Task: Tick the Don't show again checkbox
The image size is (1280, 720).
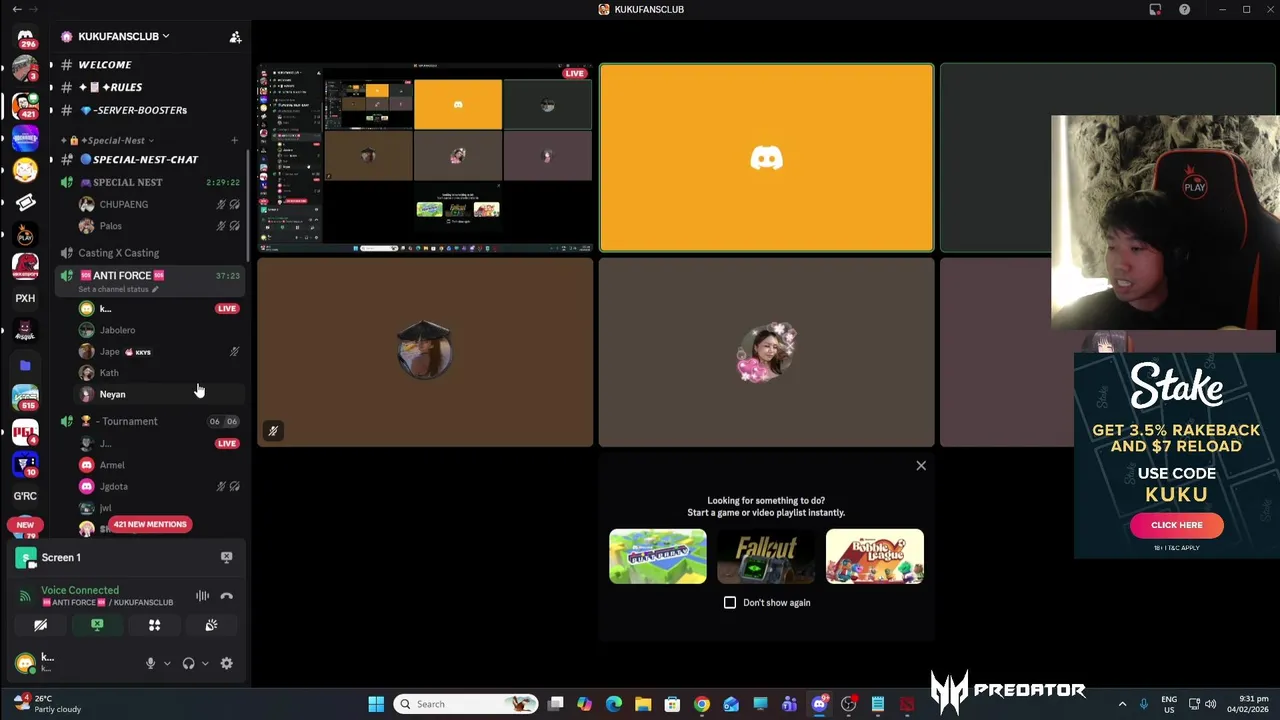Action: [730, 602]
